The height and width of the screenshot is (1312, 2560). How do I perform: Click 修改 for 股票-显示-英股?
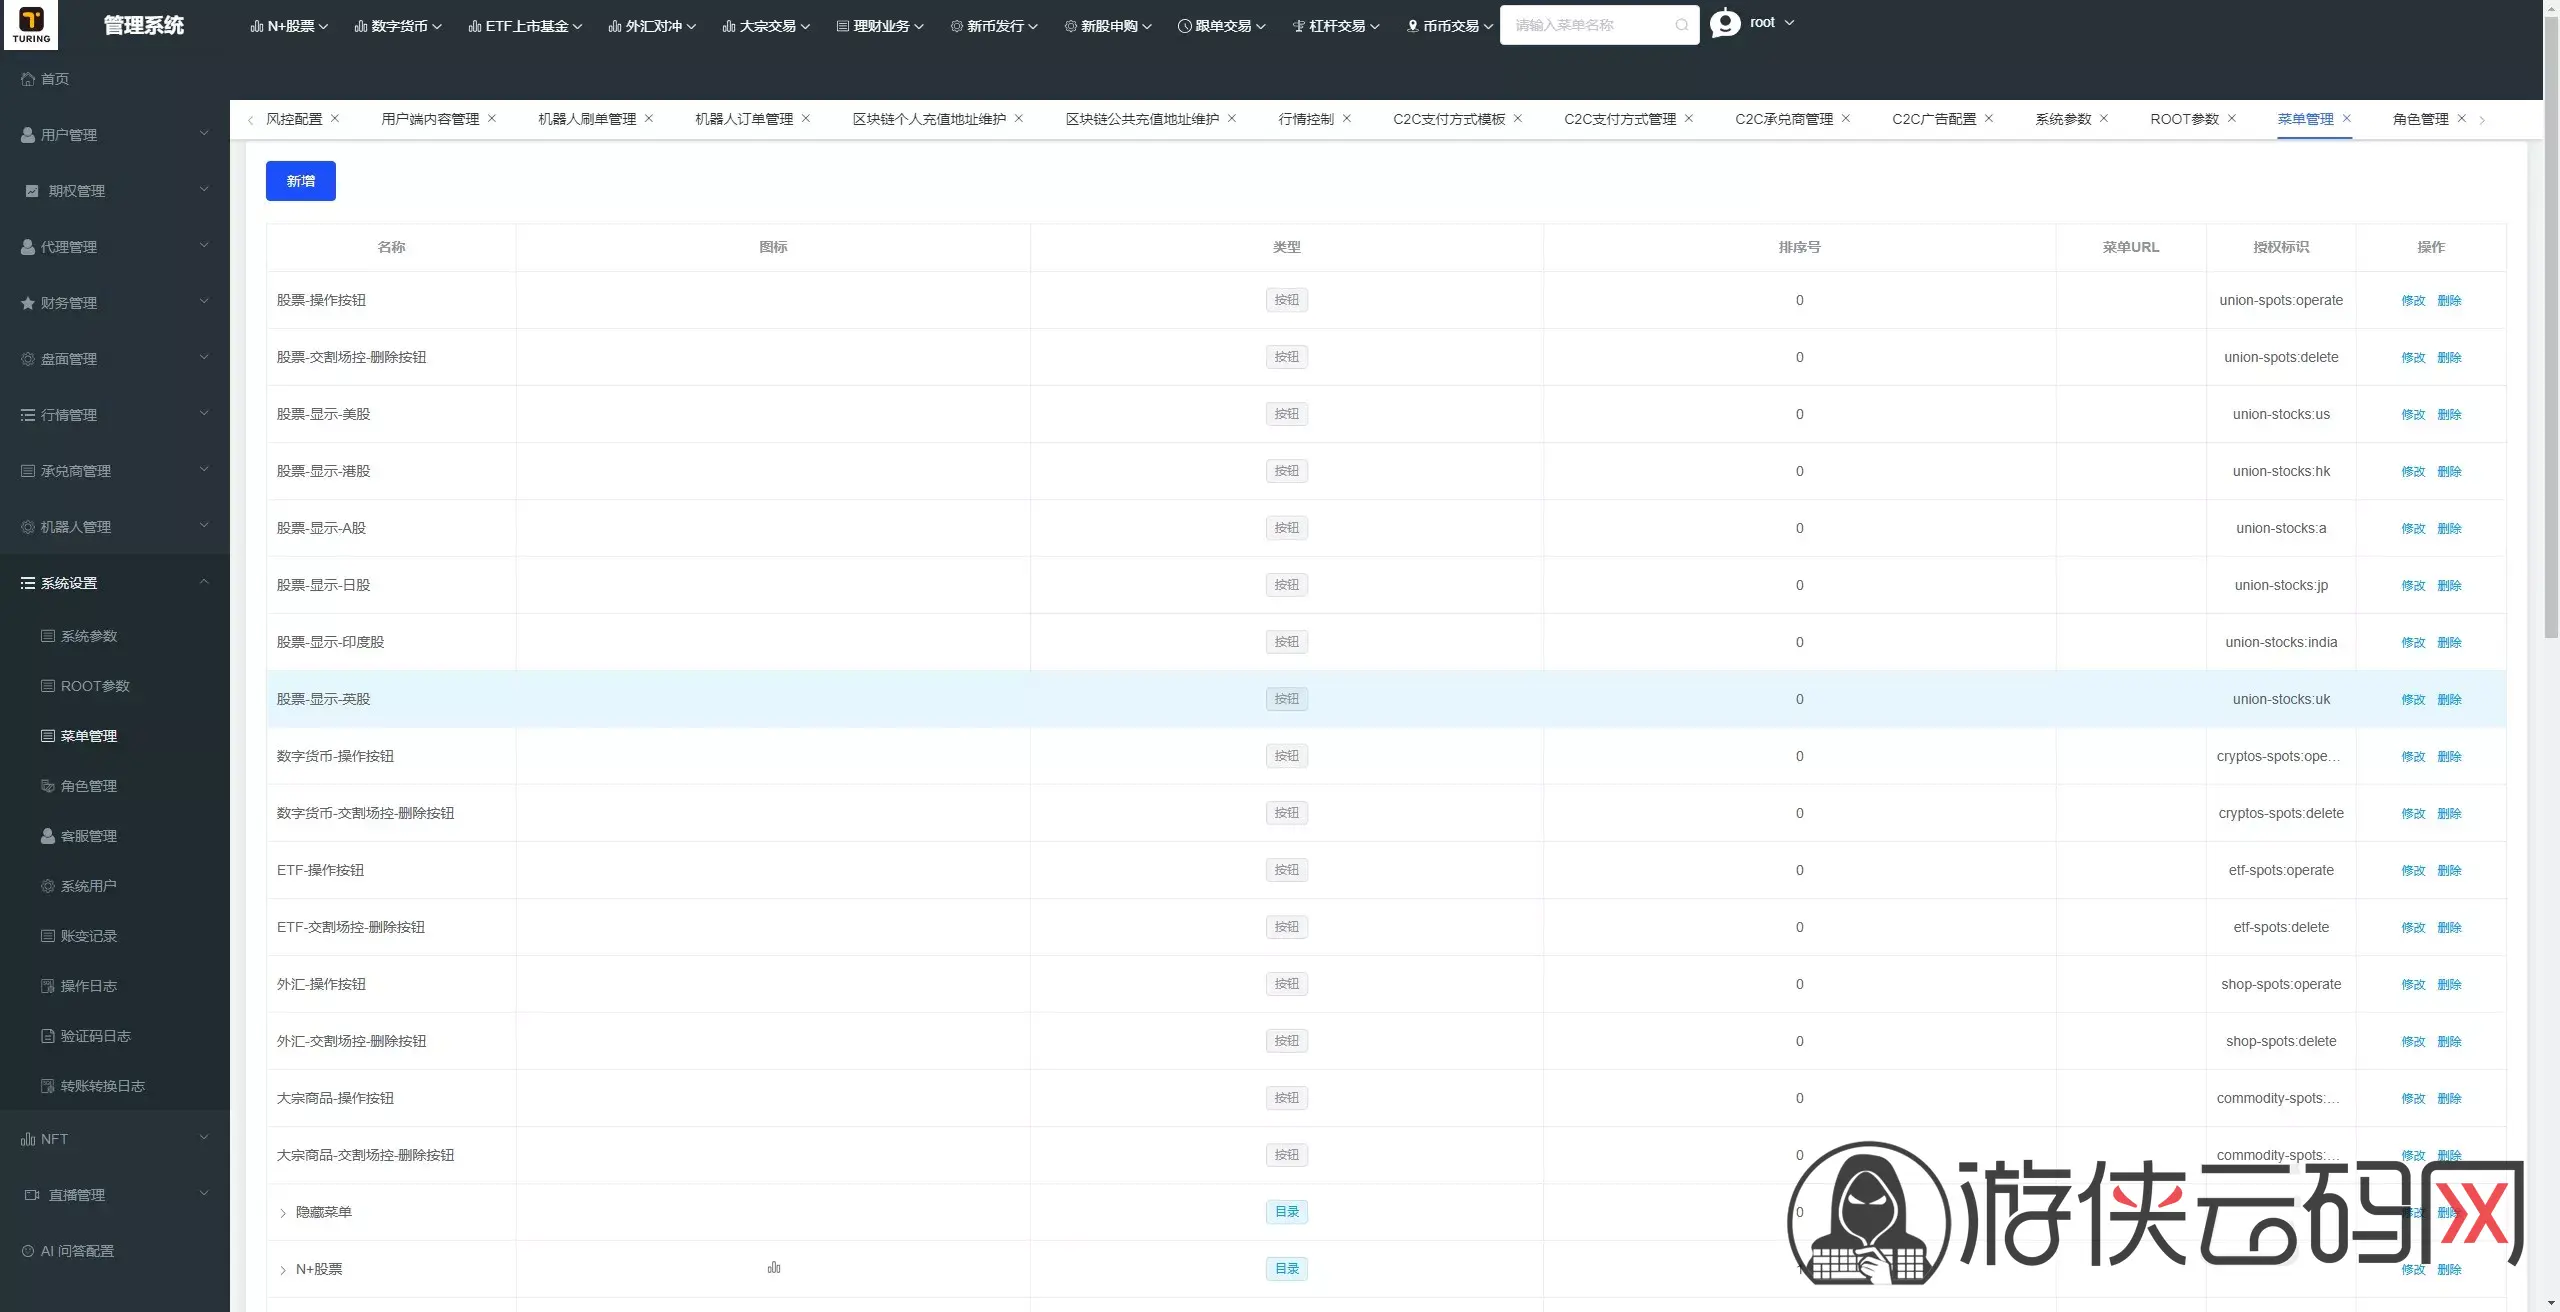click(x=2413, y=700)
